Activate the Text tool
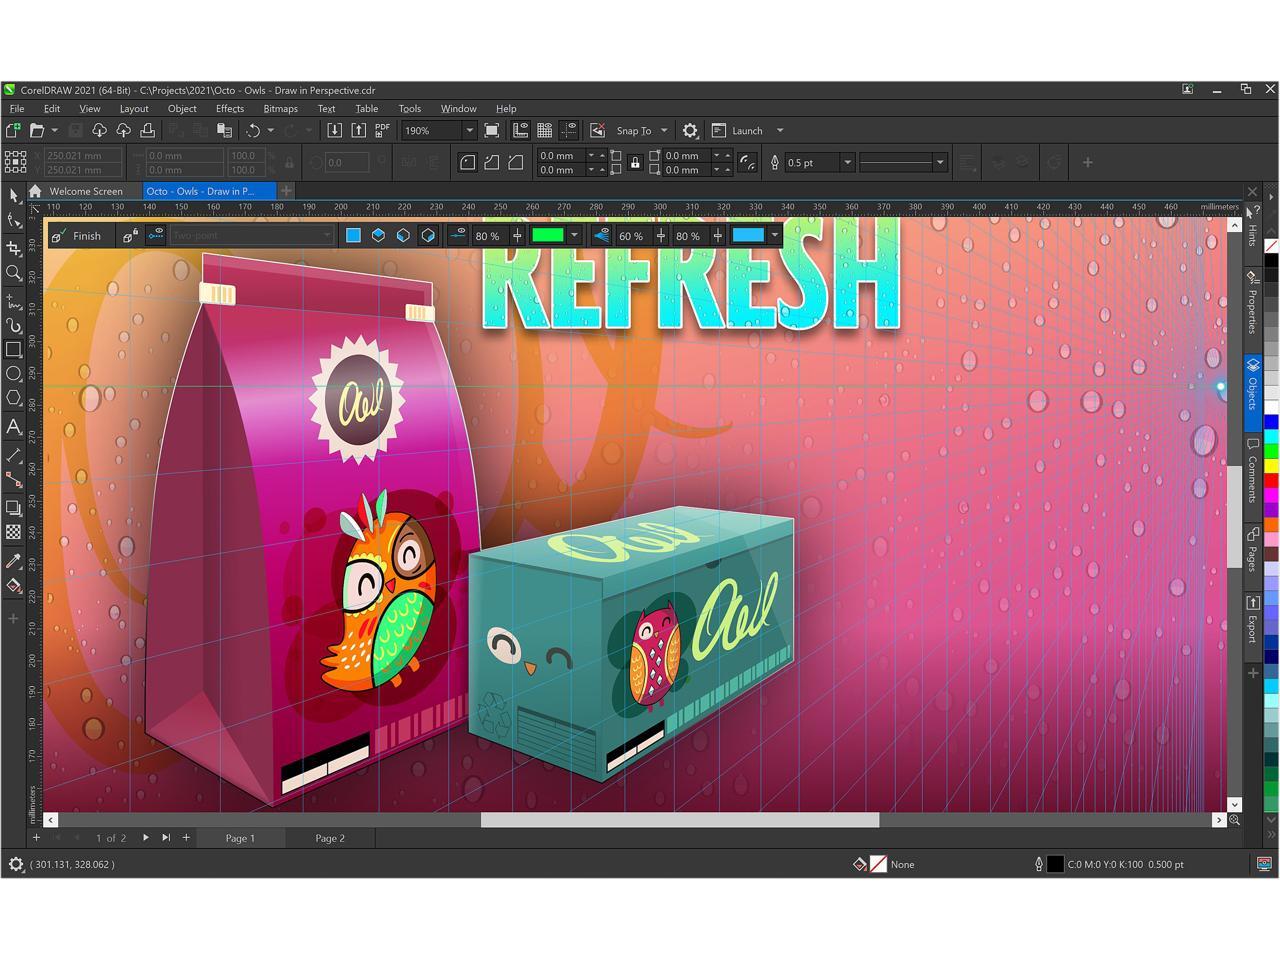Screen dimensions: 1280x960 14,427
